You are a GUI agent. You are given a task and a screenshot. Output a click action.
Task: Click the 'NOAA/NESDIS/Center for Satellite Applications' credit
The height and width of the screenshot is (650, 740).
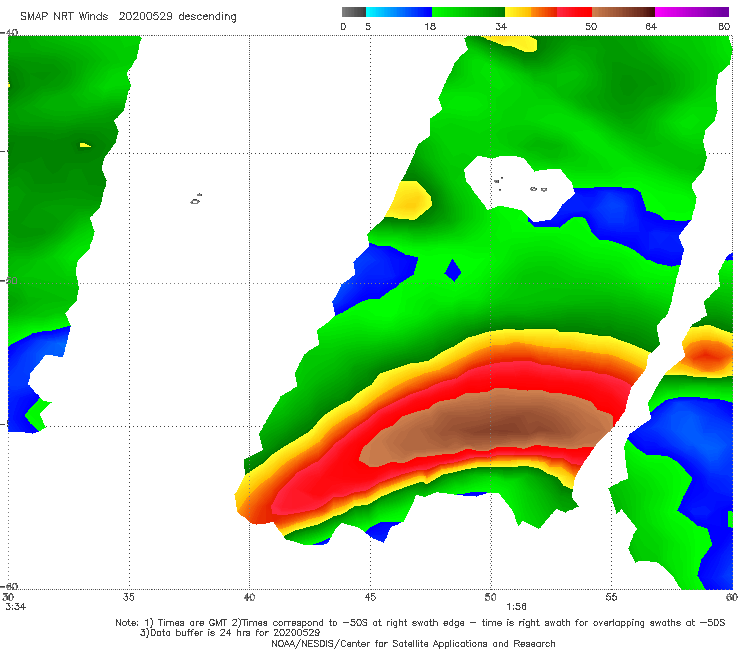(413, 643)
